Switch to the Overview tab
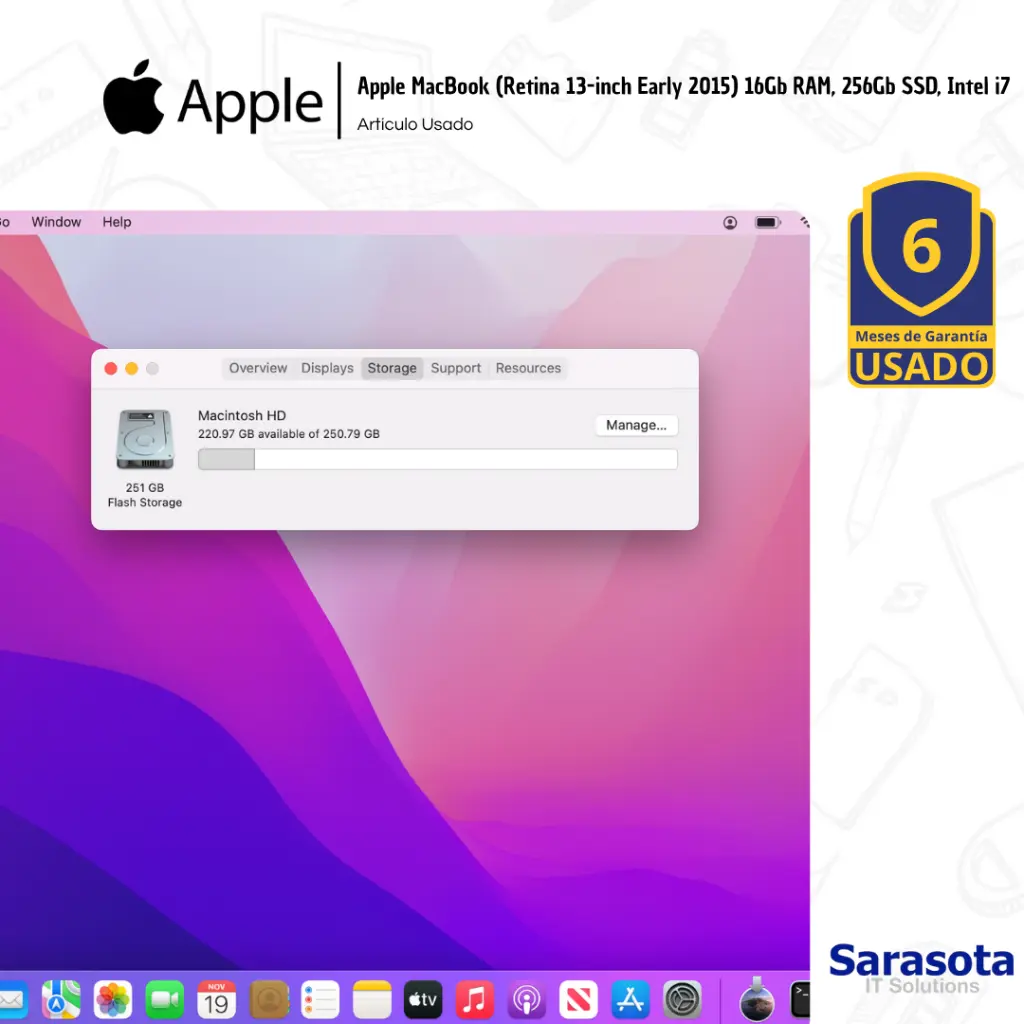 pos(258,368)
